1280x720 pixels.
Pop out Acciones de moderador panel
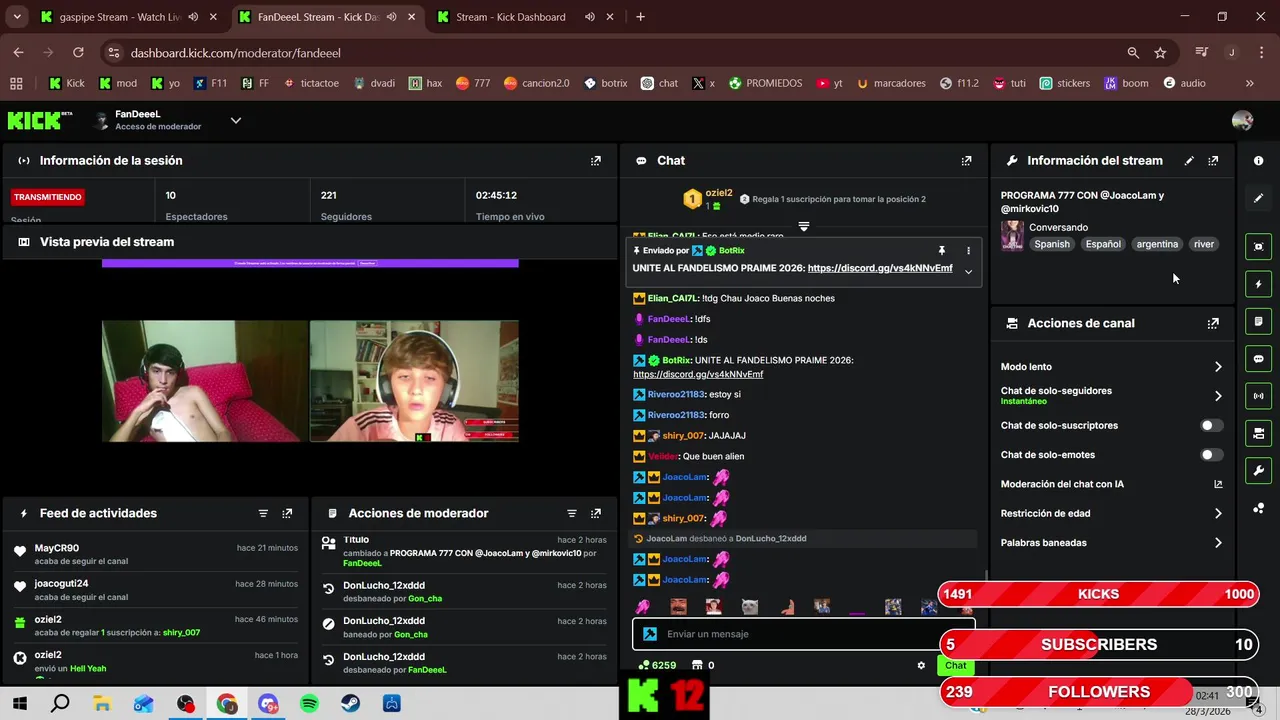tap(595, 513)
